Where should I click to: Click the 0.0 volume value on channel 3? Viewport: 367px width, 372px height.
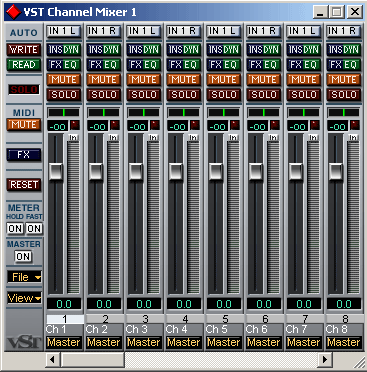click(x=144, y=304)
